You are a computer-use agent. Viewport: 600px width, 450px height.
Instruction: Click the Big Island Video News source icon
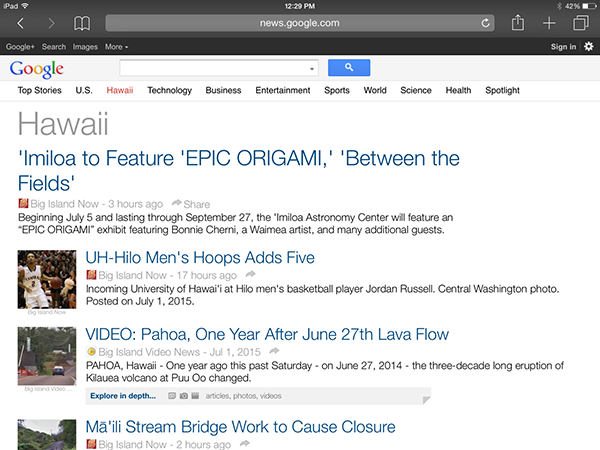coord(91,351)
